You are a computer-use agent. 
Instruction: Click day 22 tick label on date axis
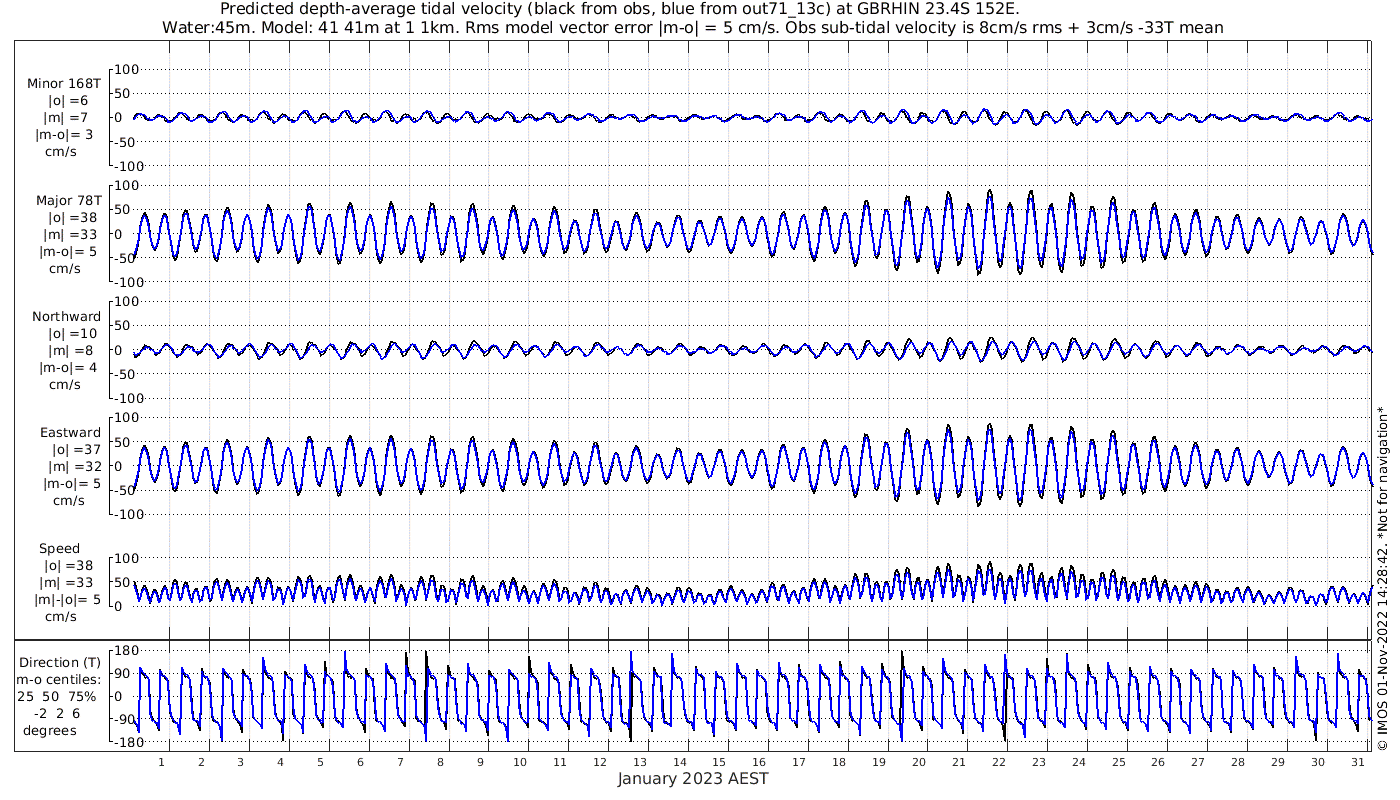pos(998,761)
